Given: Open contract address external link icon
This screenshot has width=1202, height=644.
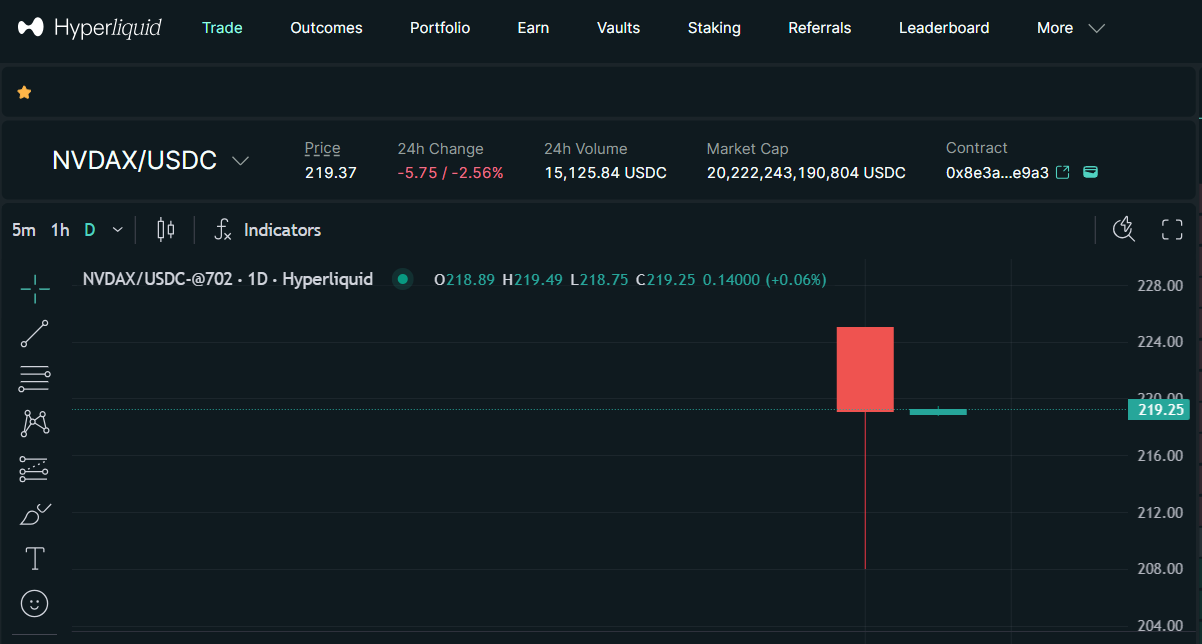Looking at the screenshot, I should coord(1063,172).
